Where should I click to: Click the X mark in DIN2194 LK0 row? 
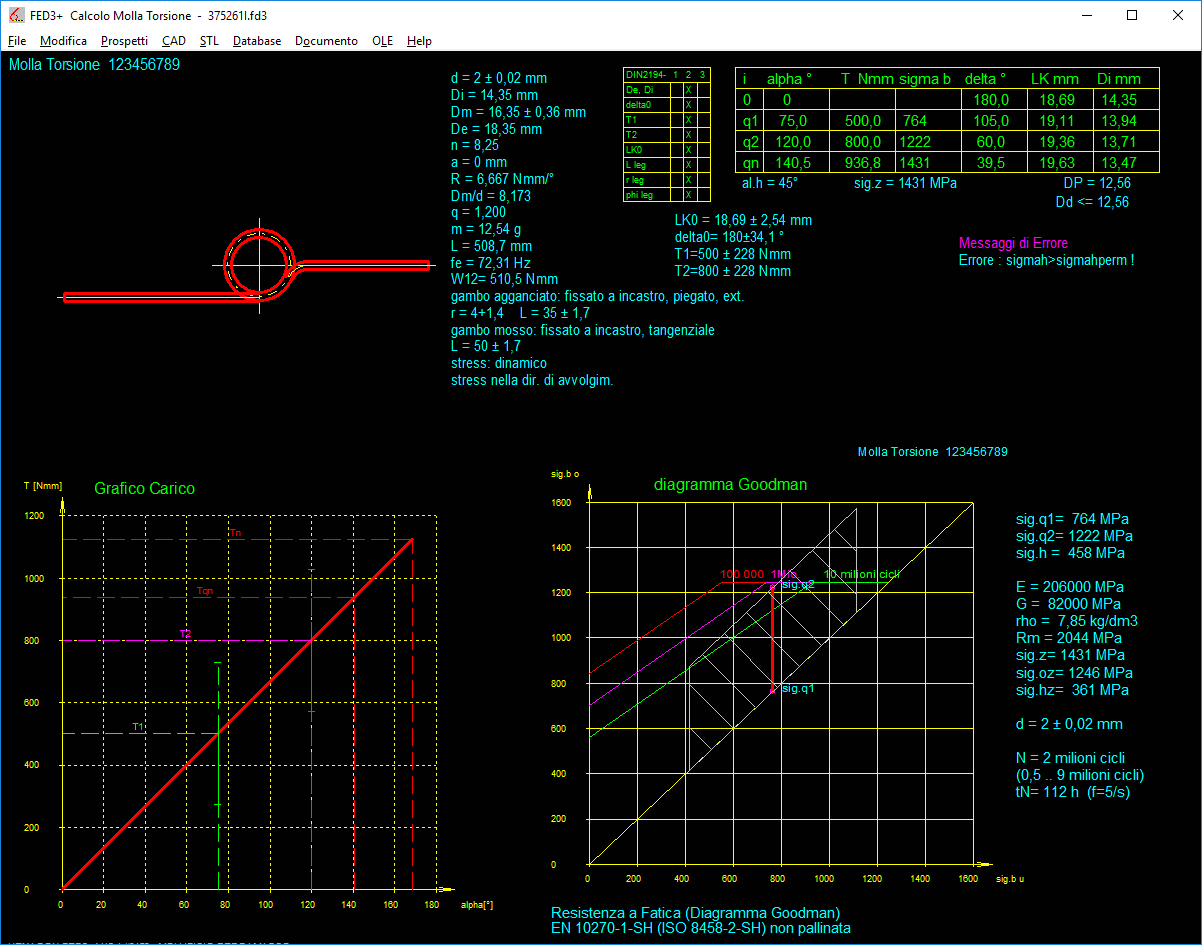pyautogui.click(x=689, y=150)
